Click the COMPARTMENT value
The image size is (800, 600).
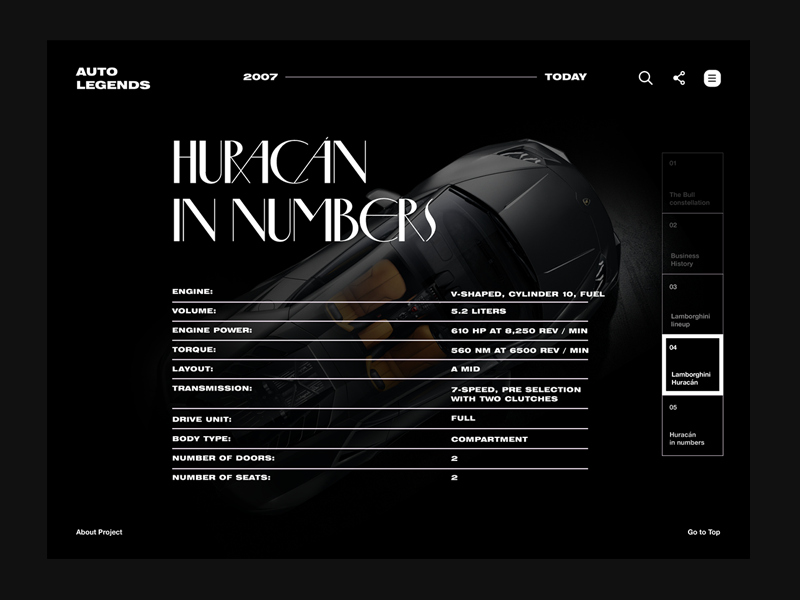(x=489, y=439)
